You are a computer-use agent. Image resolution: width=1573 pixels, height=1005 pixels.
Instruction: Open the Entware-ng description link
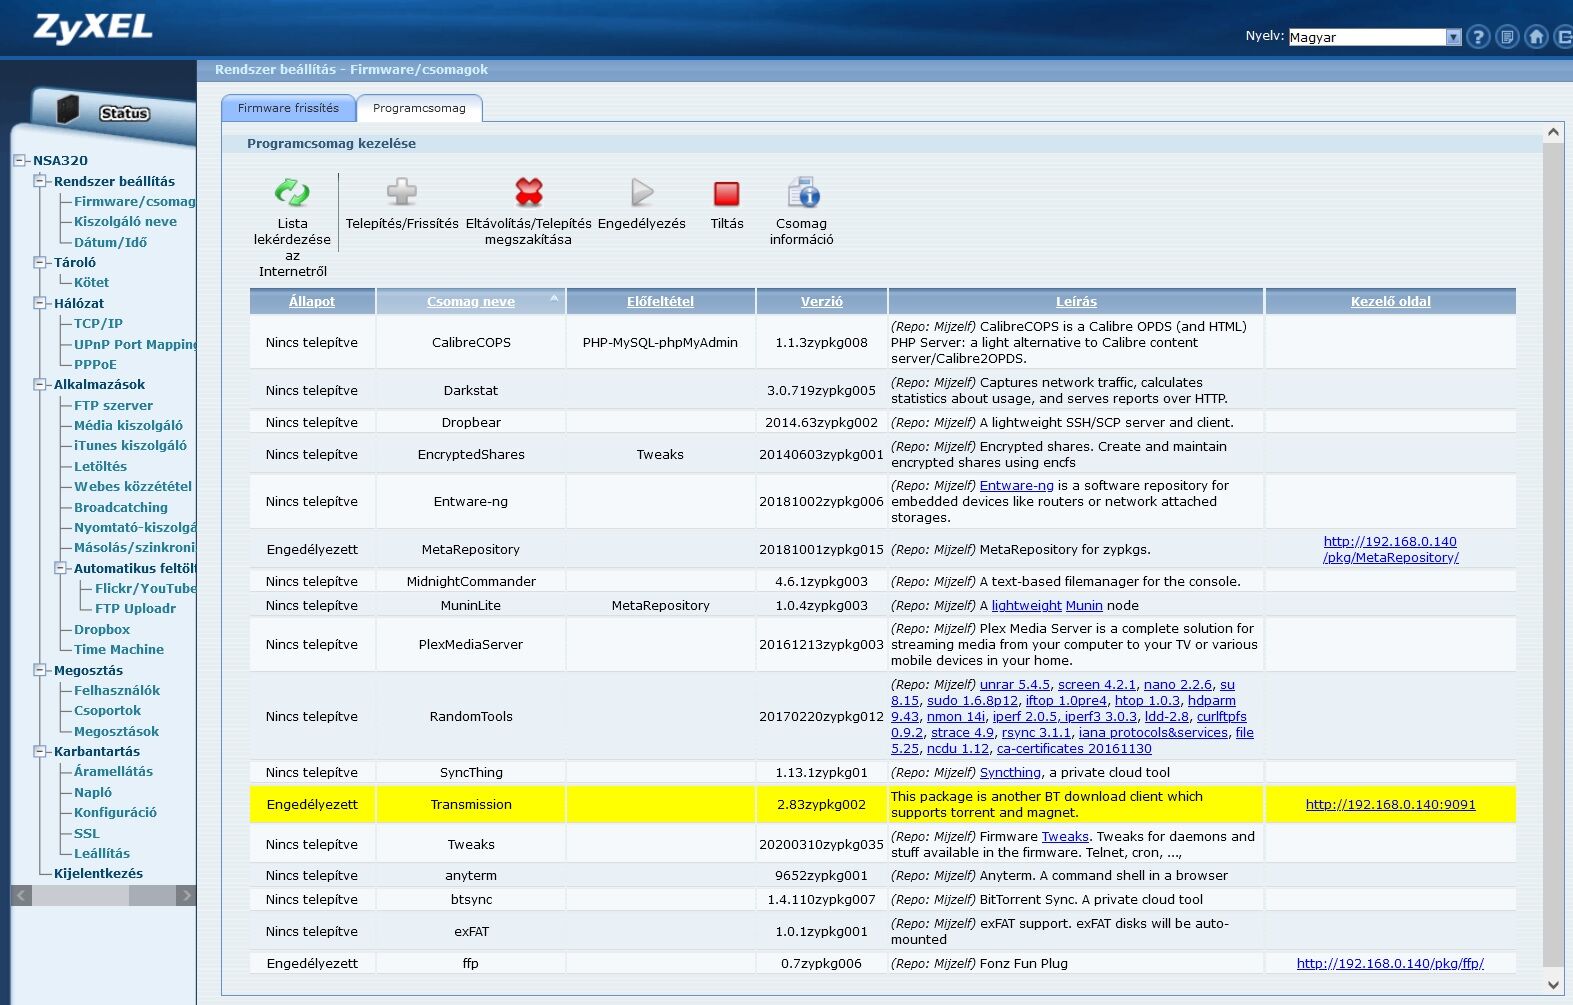coord(1016,485)
